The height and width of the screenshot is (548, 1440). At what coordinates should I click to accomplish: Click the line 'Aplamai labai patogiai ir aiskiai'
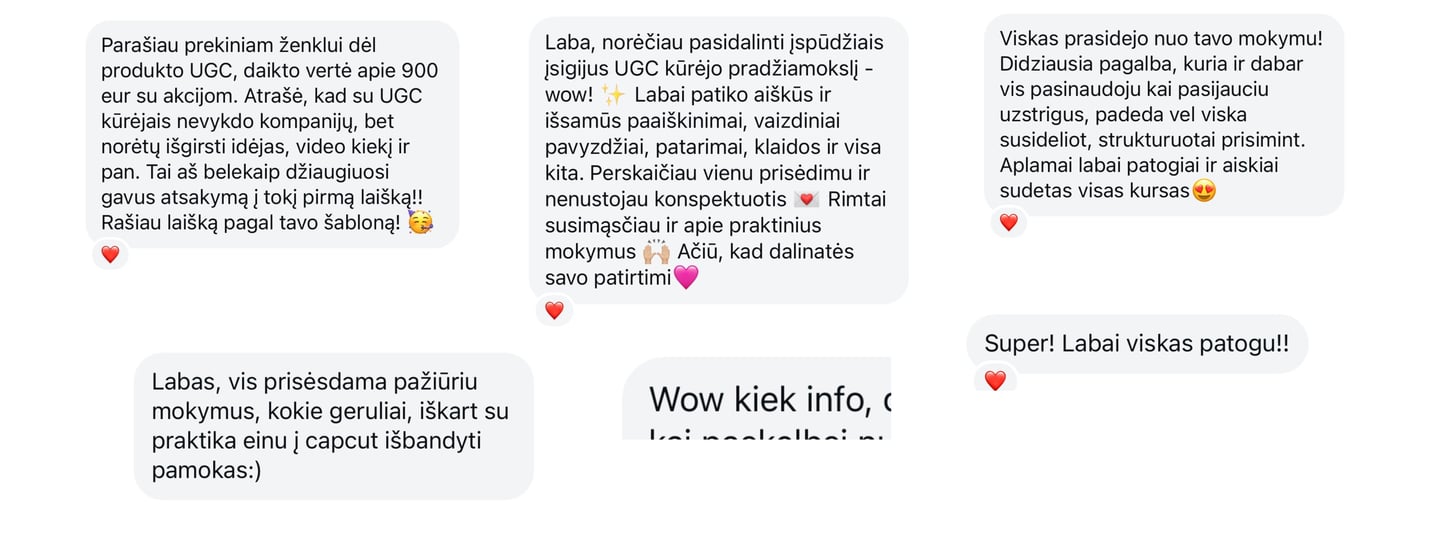coord(1139,165)
